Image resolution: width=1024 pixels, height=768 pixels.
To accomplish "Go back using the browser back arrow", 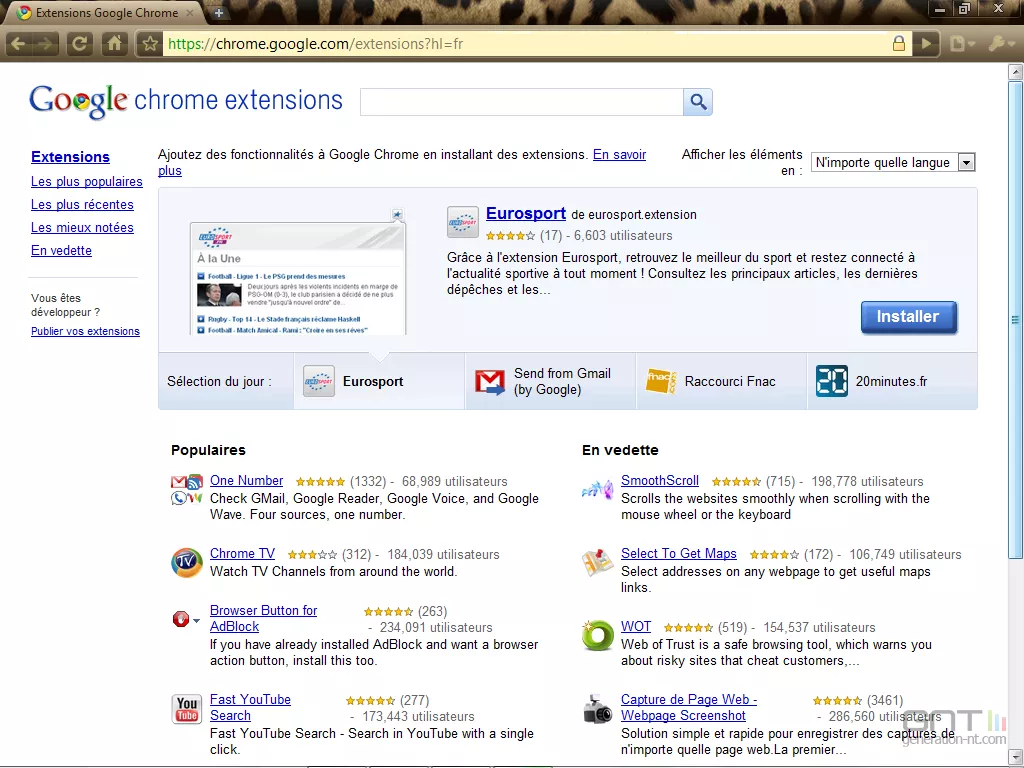I will click(19, 44).
